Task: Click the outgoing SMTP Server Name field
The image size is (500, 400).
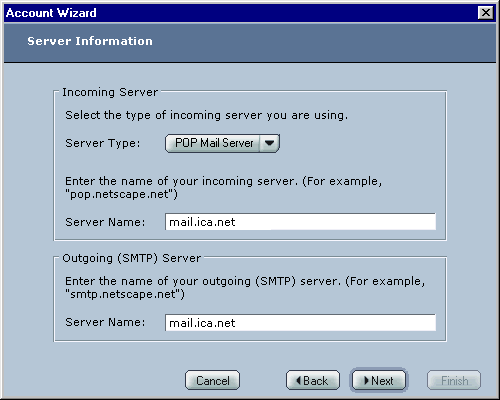Action: [x=300, y=322]
